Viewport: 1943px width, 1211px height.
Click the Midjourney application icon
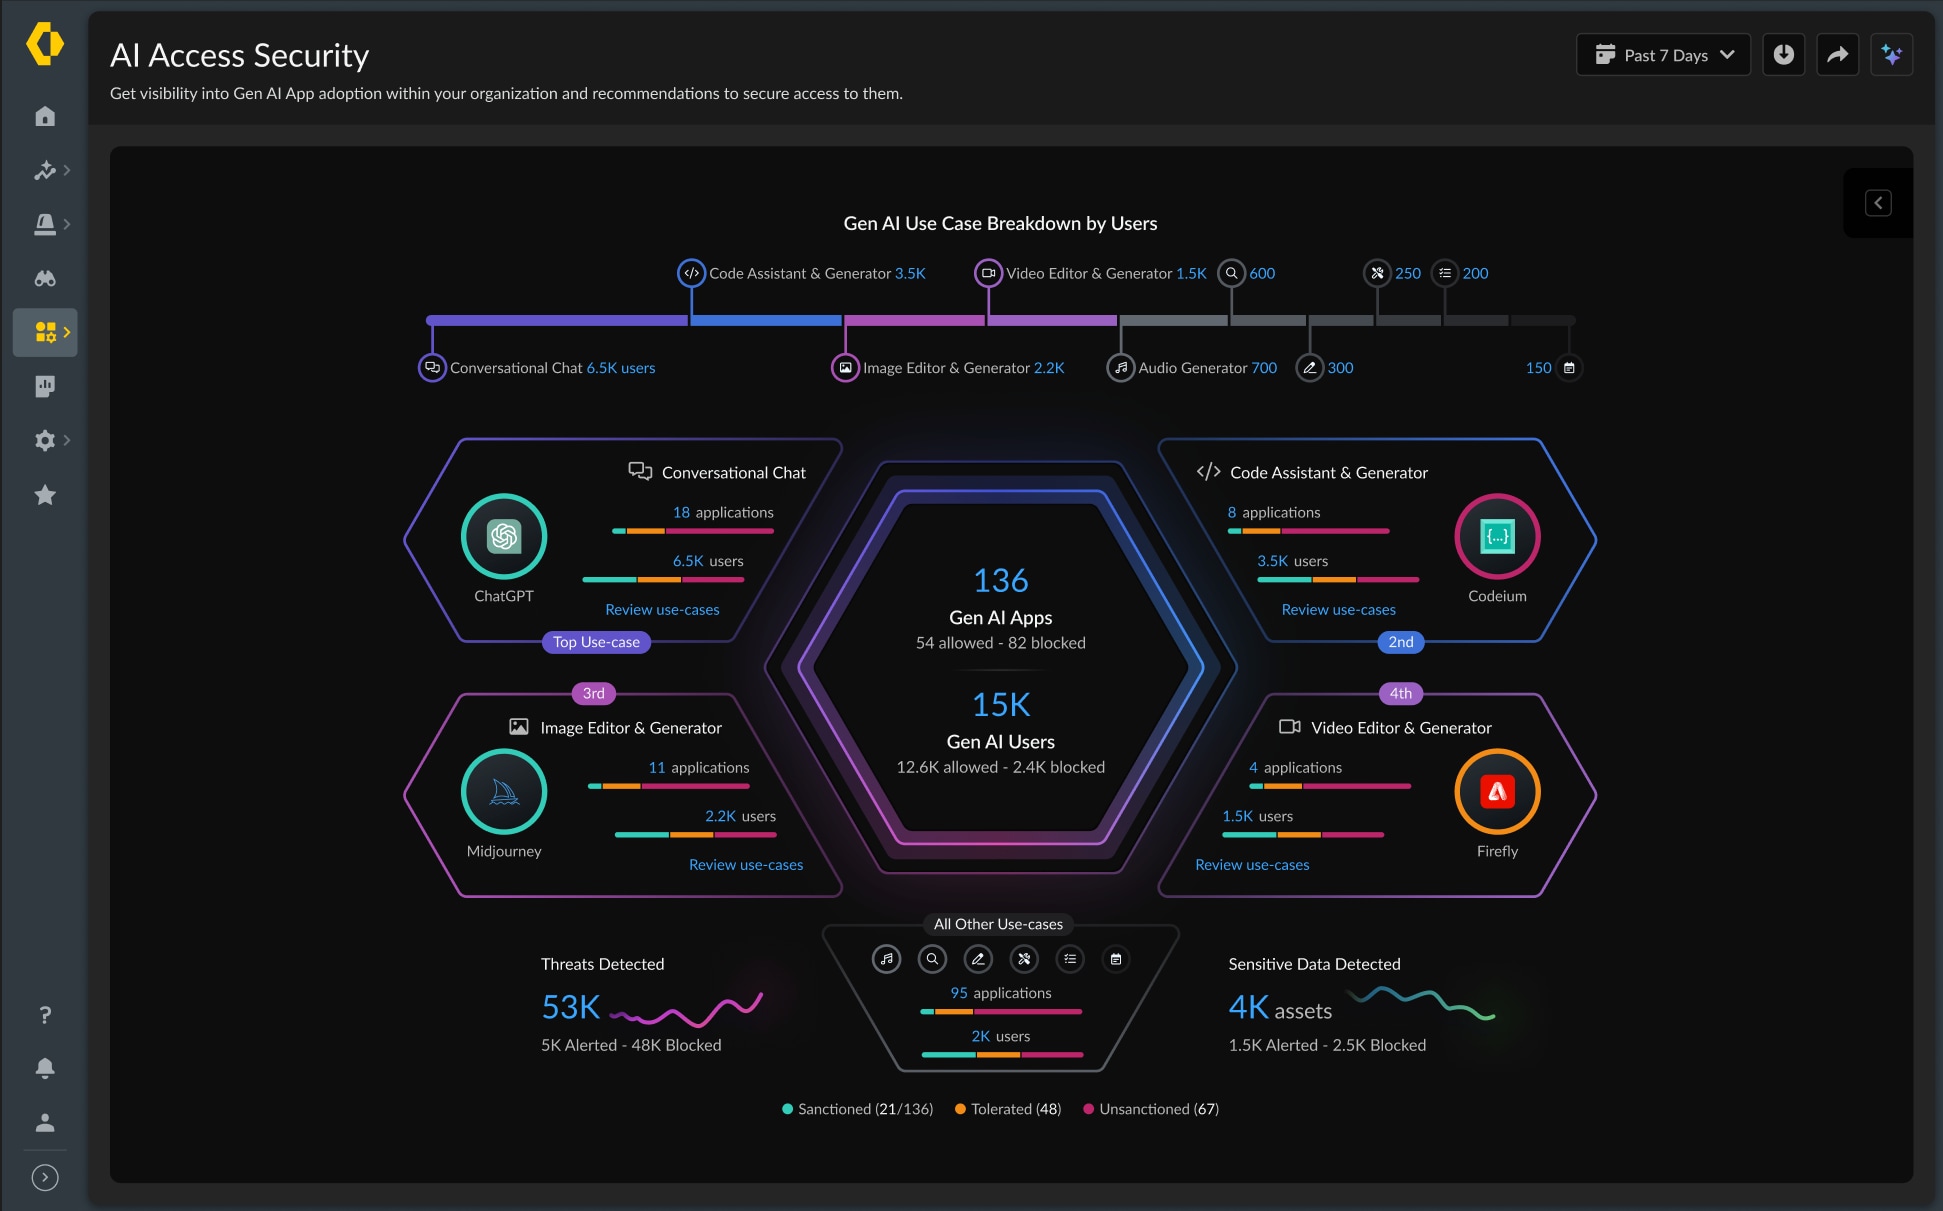(x=504, y=791)
